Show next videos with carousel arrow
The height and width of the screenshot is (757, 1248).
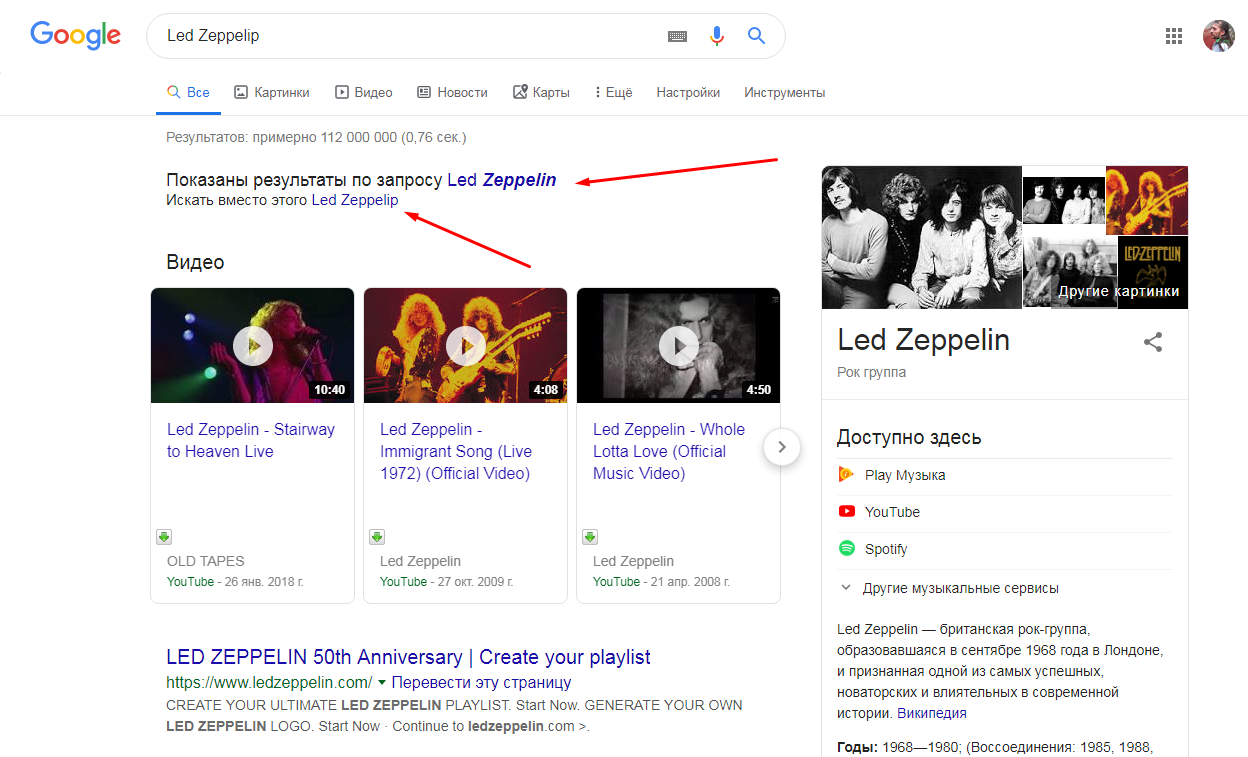[x=782, y=447]
